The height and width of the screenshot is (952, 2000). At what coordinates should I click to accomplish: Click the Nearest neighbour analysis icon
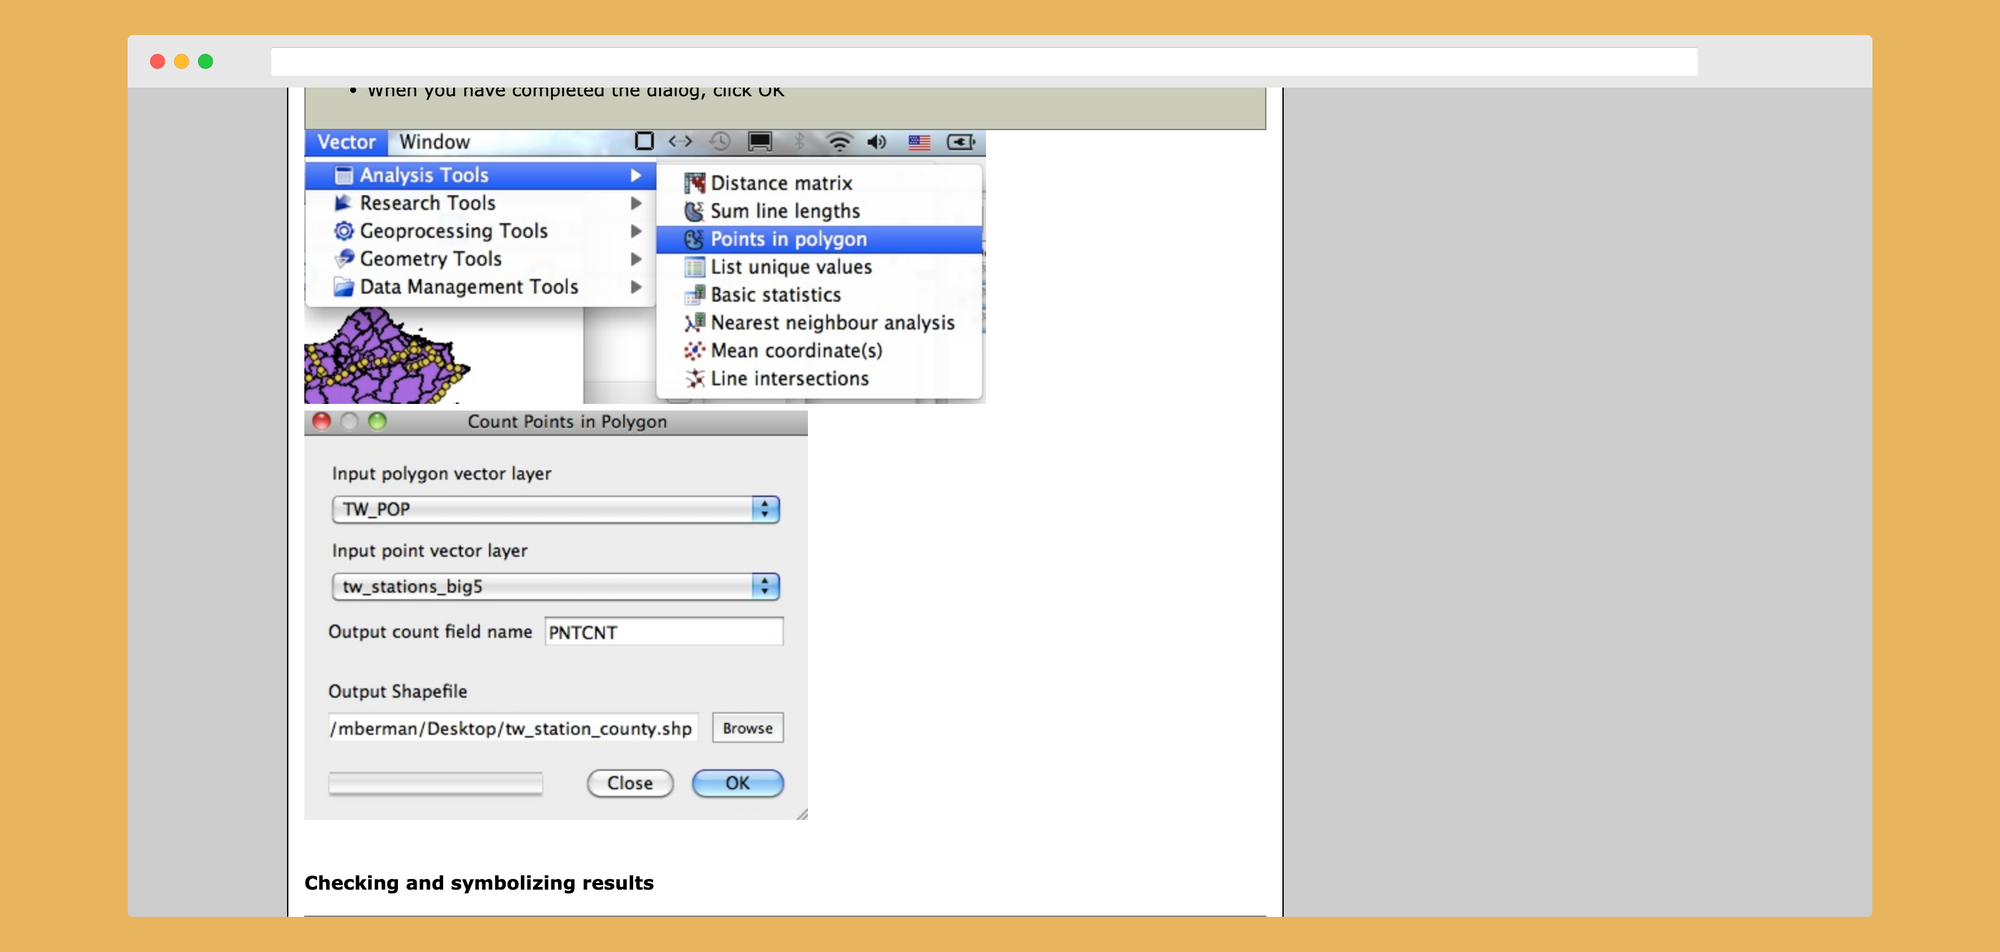pyautogui.click(x=694, y=323)
